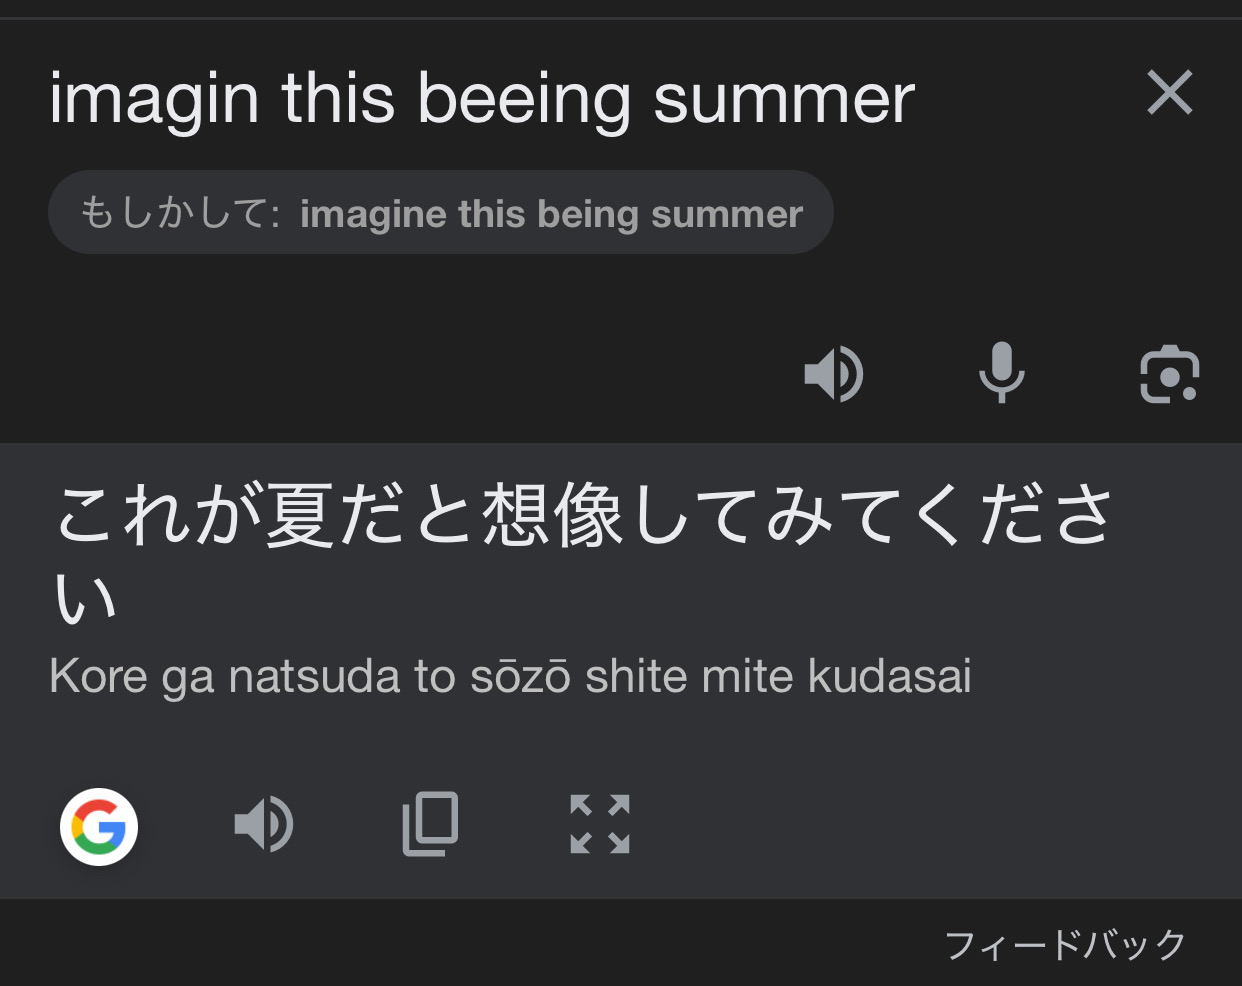Tap the word "sōzō" in the romanization
Viewport: 1242px width, 986px height.
click(x=520, y=676)
